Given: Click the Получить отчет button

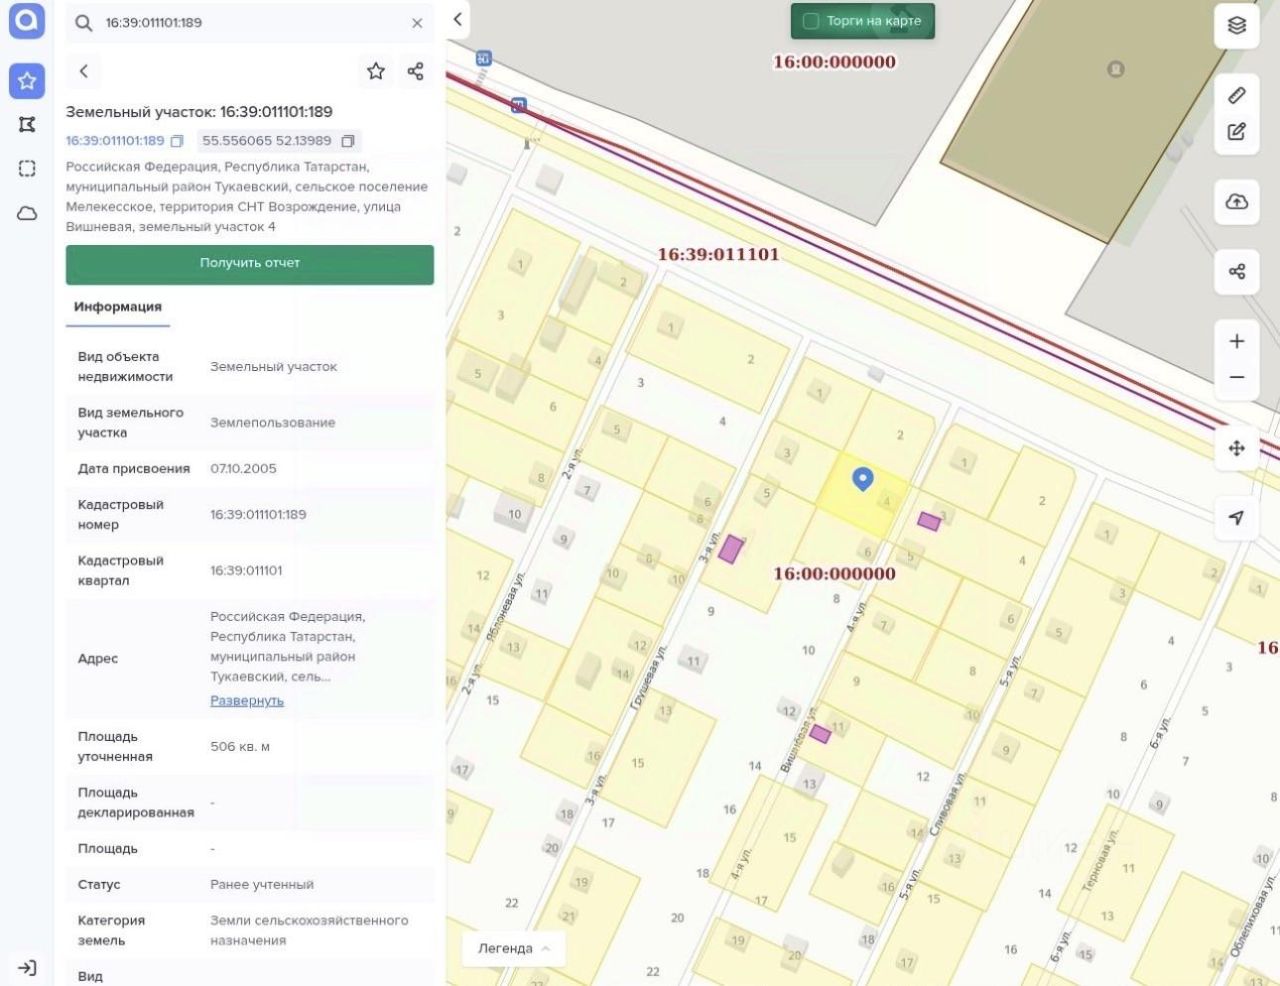Looking at the screenshot, I should 250,264.
